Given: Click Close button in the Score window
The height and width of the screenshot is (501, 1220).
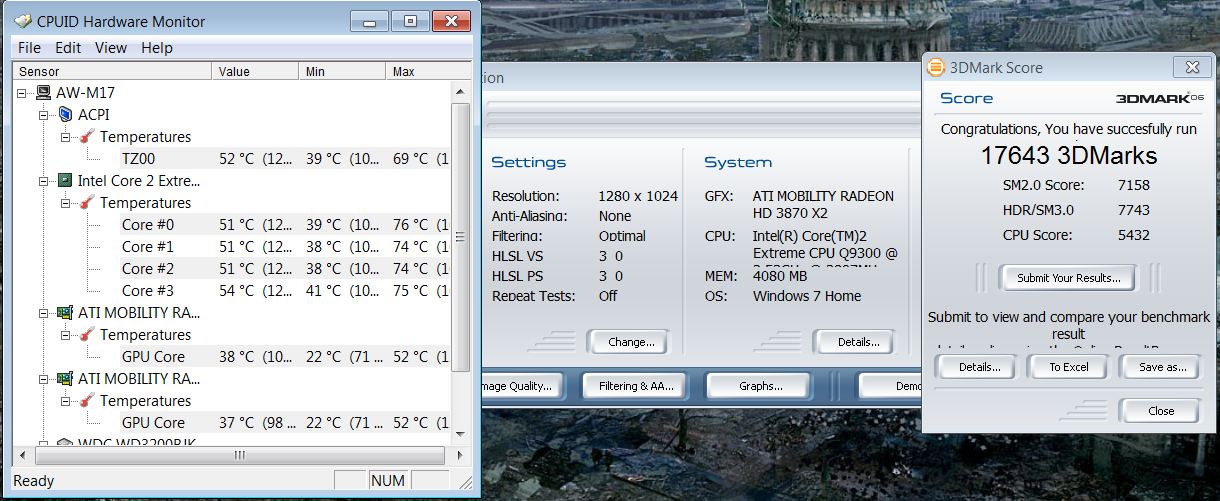Looking at the screenshot, I should pyautogui.click(x=1160, y=411).
